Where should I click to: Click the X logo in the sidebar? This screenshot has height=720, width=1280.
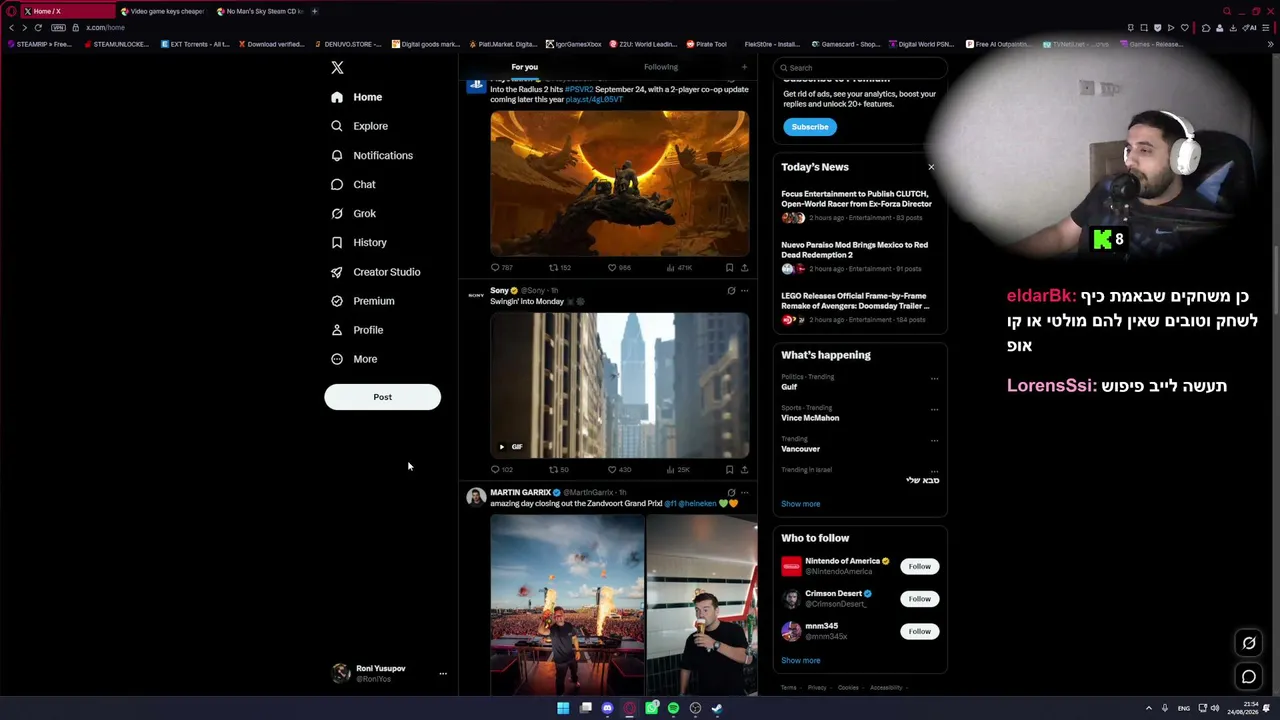click(337, 68)
